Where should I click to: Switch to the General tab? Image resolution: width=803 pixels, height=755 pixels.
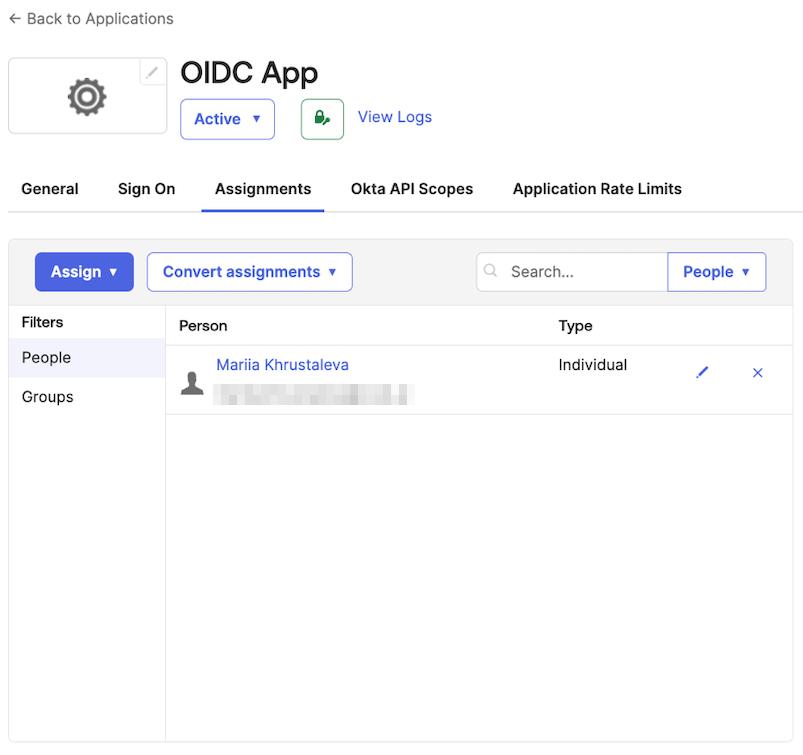[50, 189]
